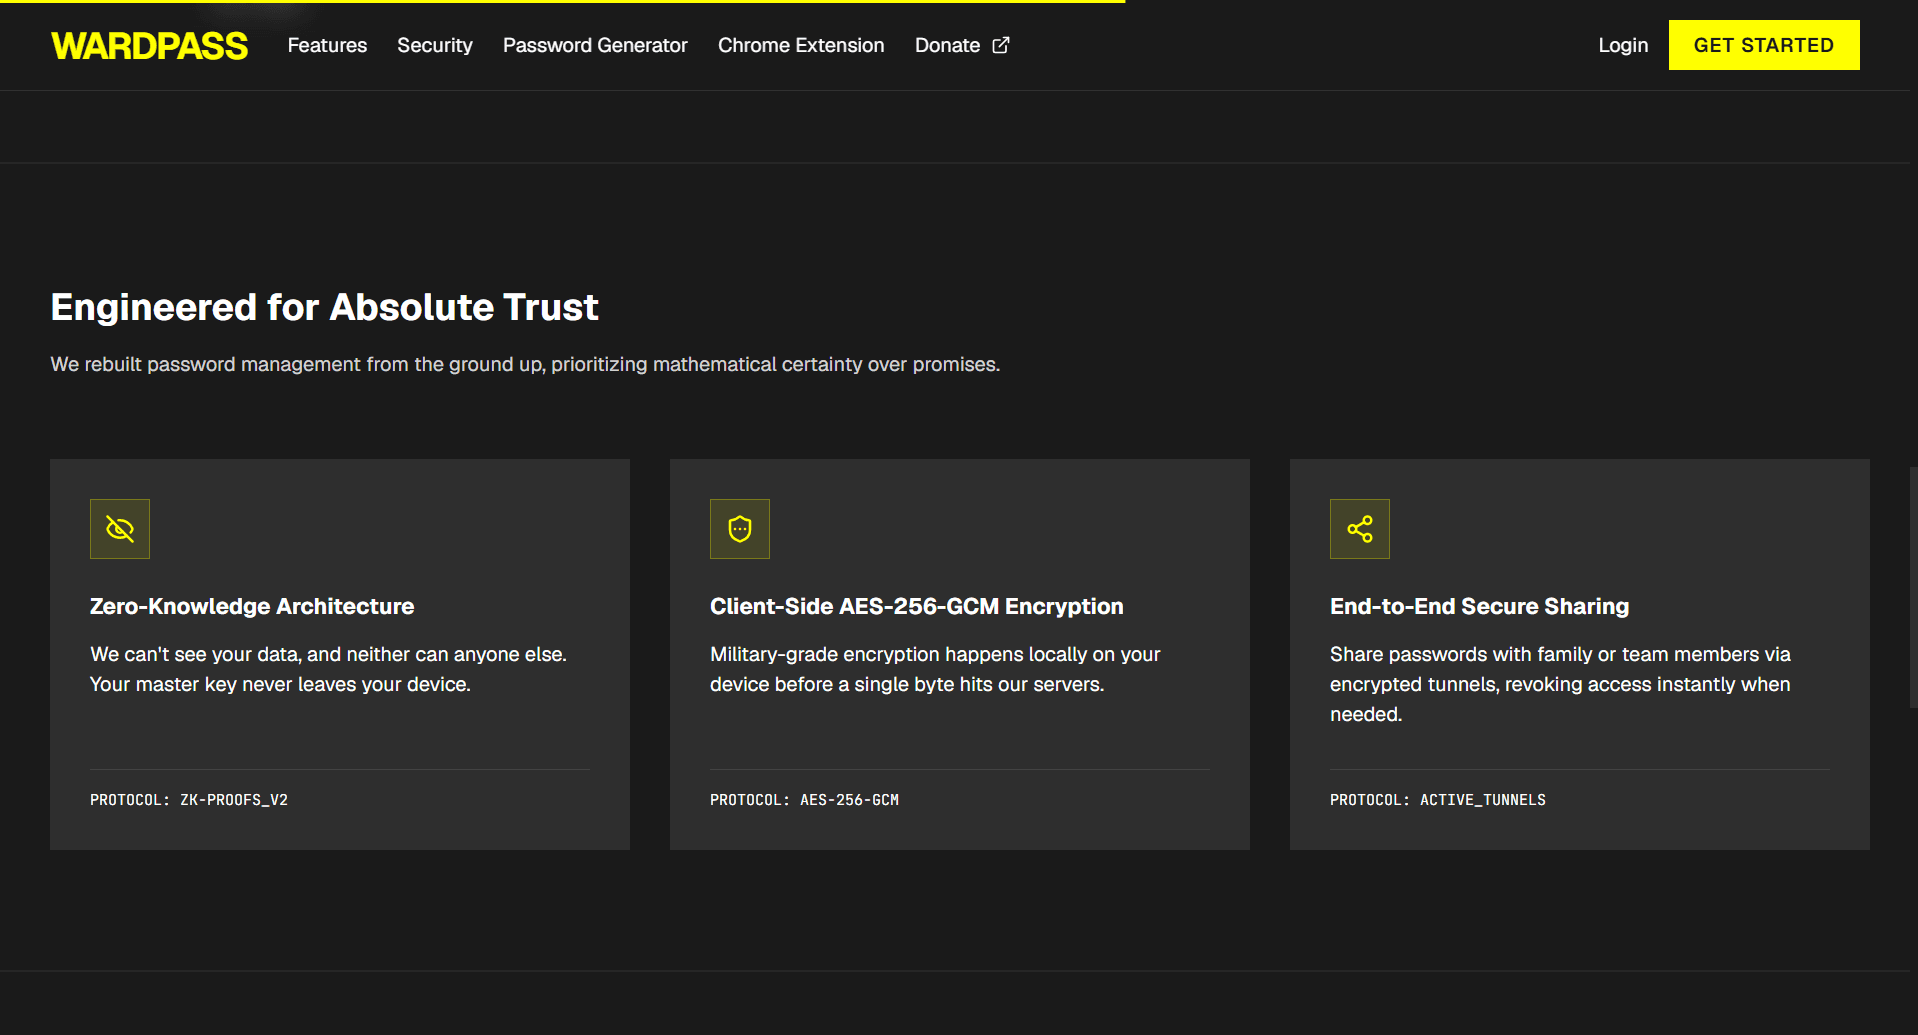
Task: Click the WARDPASS logo
Action: coord(149,46)
